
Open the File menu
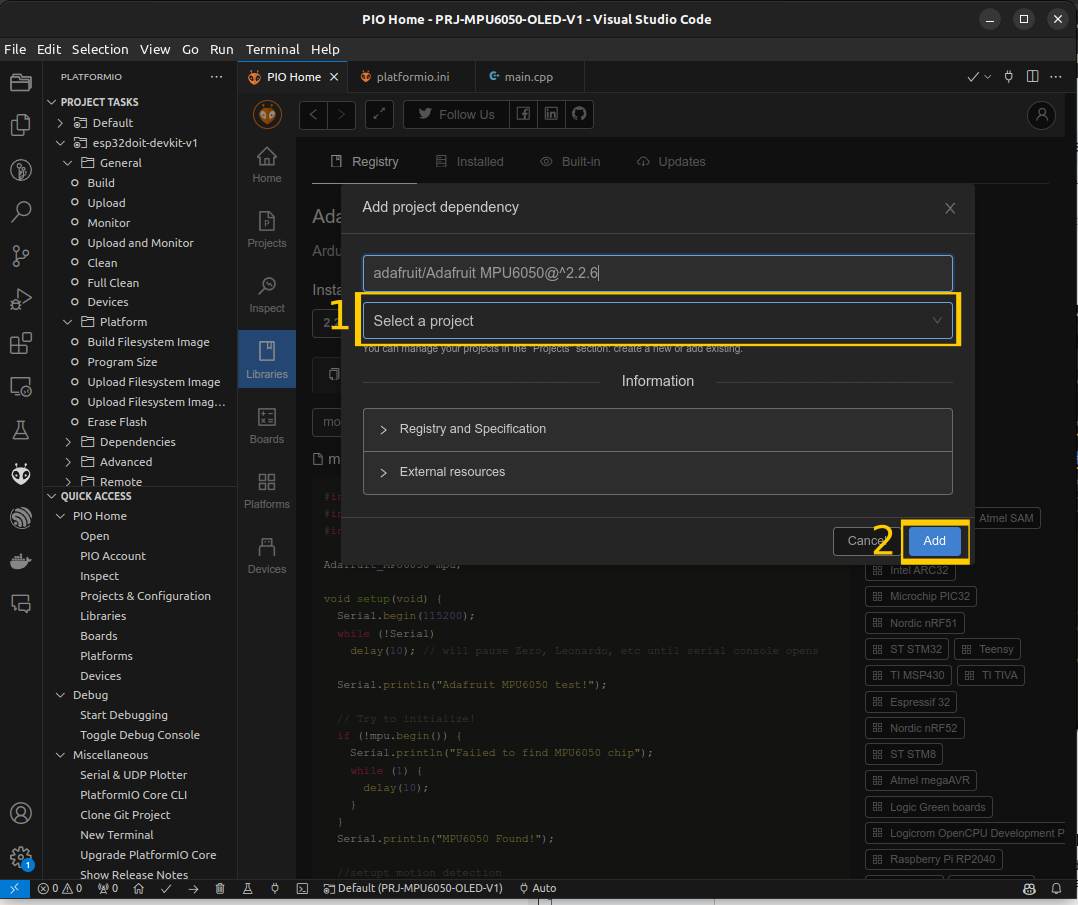[15, 50]
